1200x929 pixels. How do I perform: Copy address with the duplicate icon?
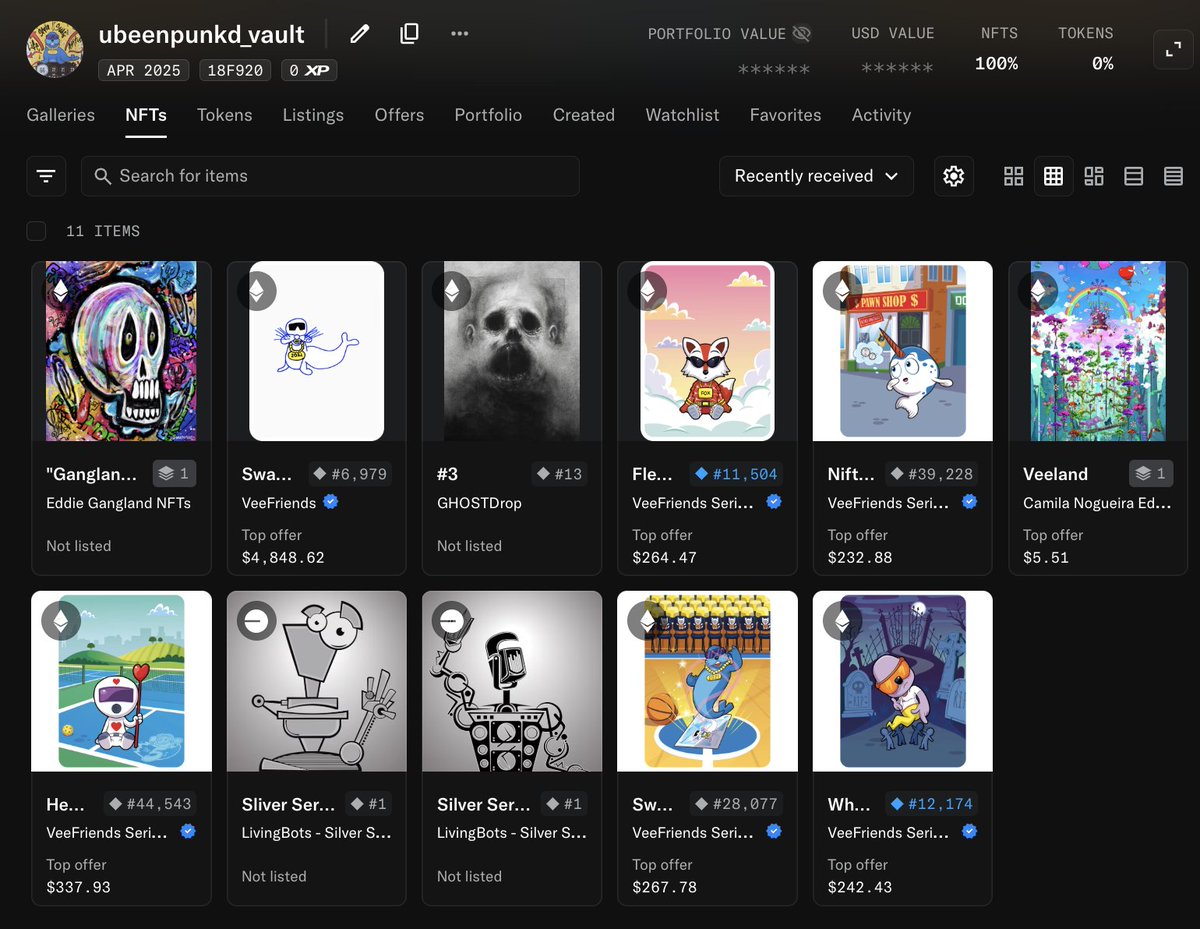(x=409, y=34)
